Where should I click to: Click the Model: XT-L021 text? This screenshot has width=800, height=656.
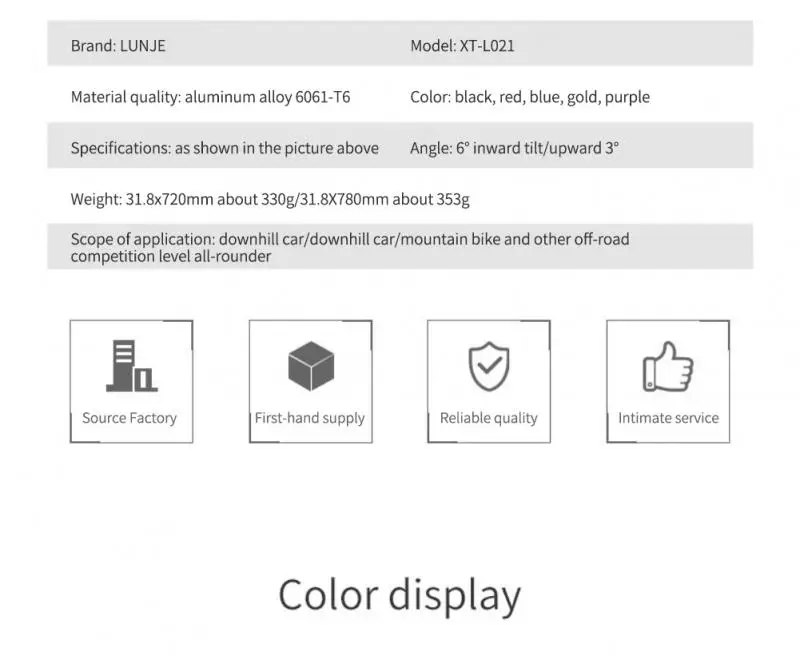(x=462, y=46)
